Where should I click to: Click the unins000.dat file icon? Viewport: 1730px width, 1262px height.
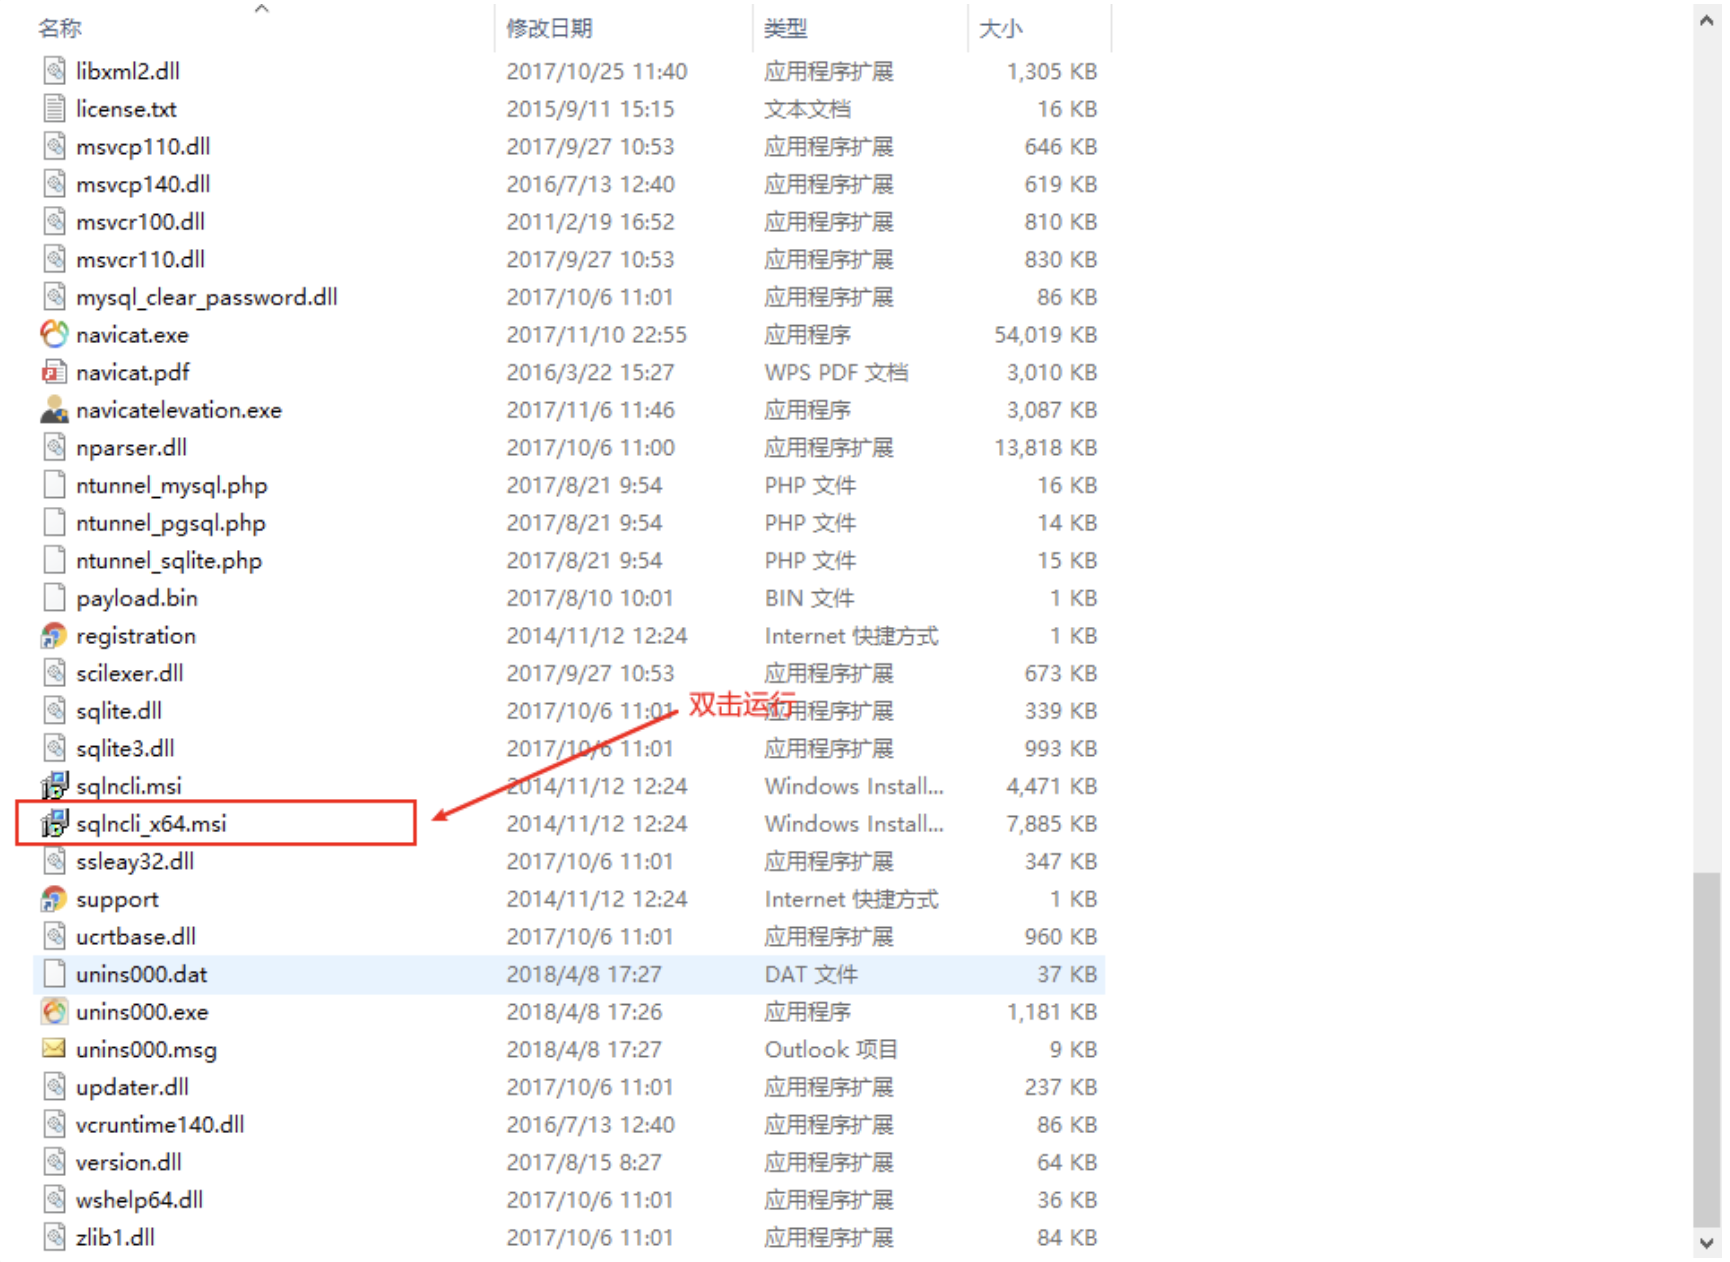[54, 974]
